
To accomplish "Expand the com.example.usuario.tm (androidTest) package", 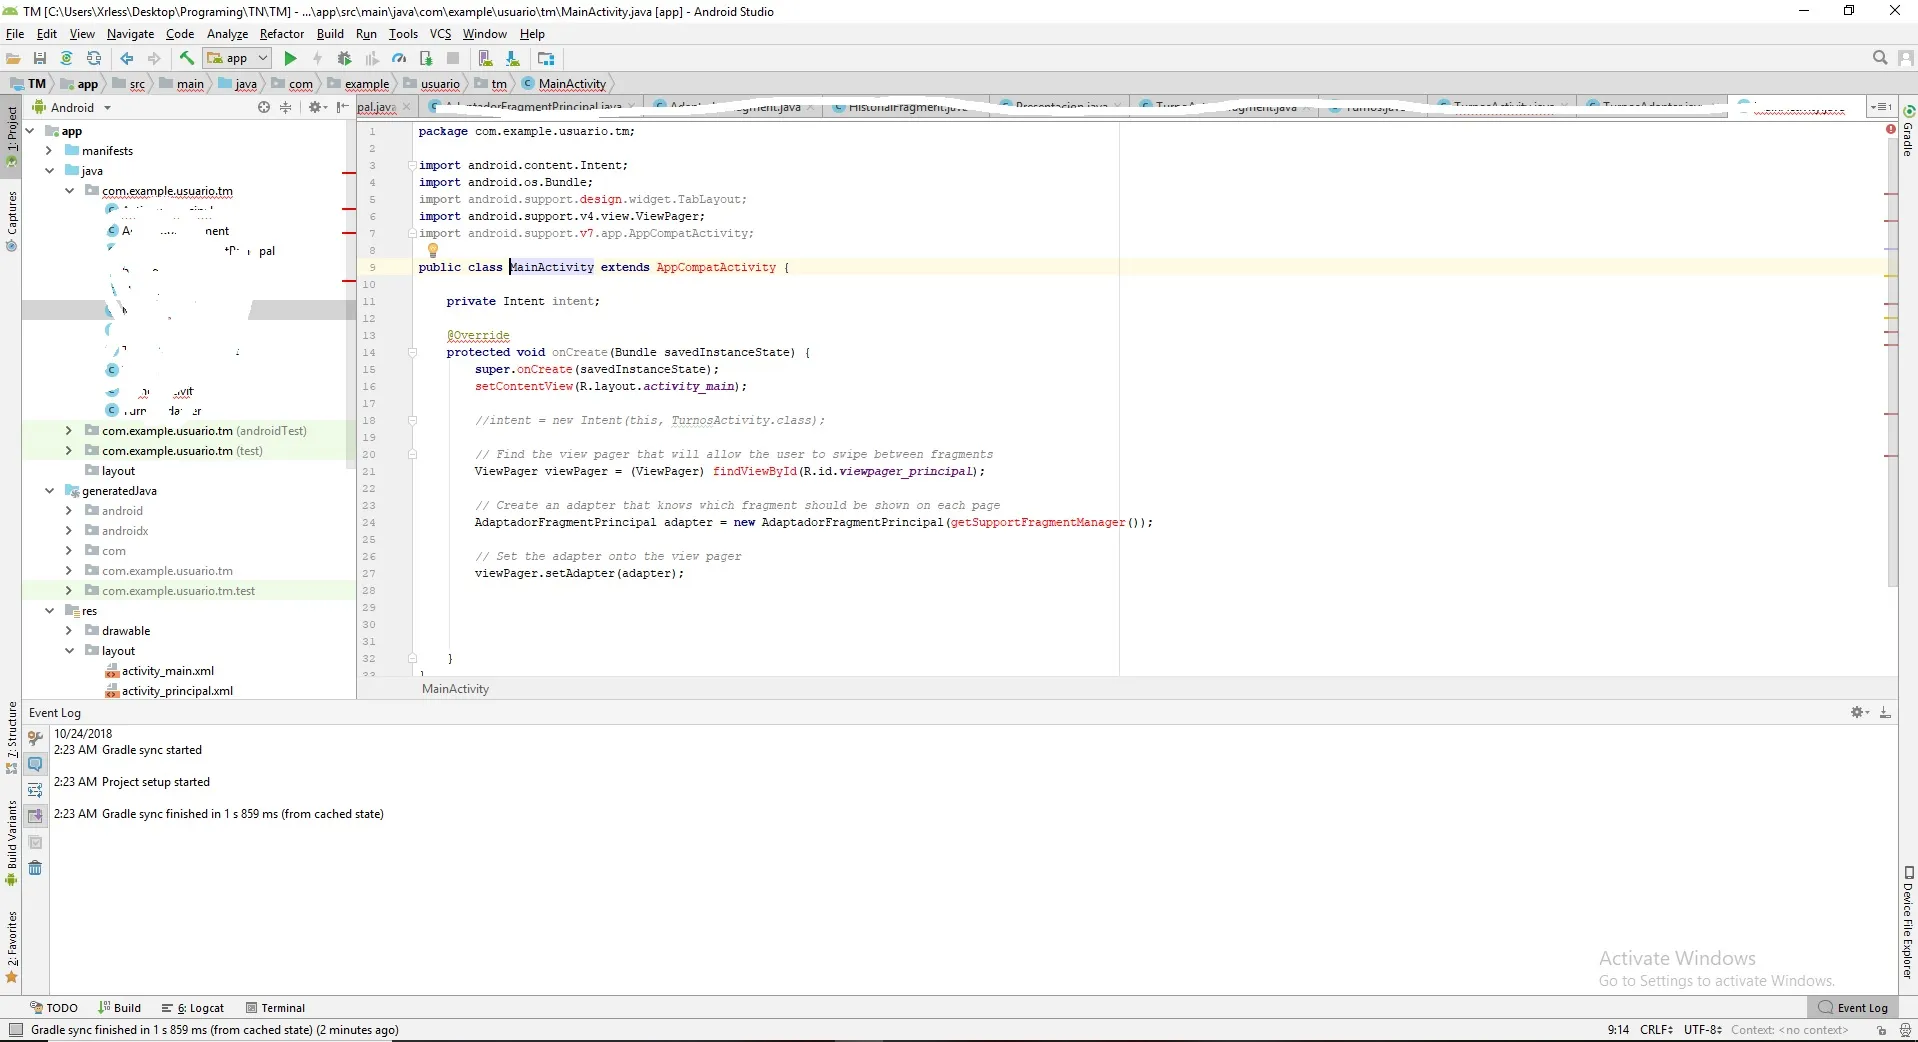I will coord(69,431).
